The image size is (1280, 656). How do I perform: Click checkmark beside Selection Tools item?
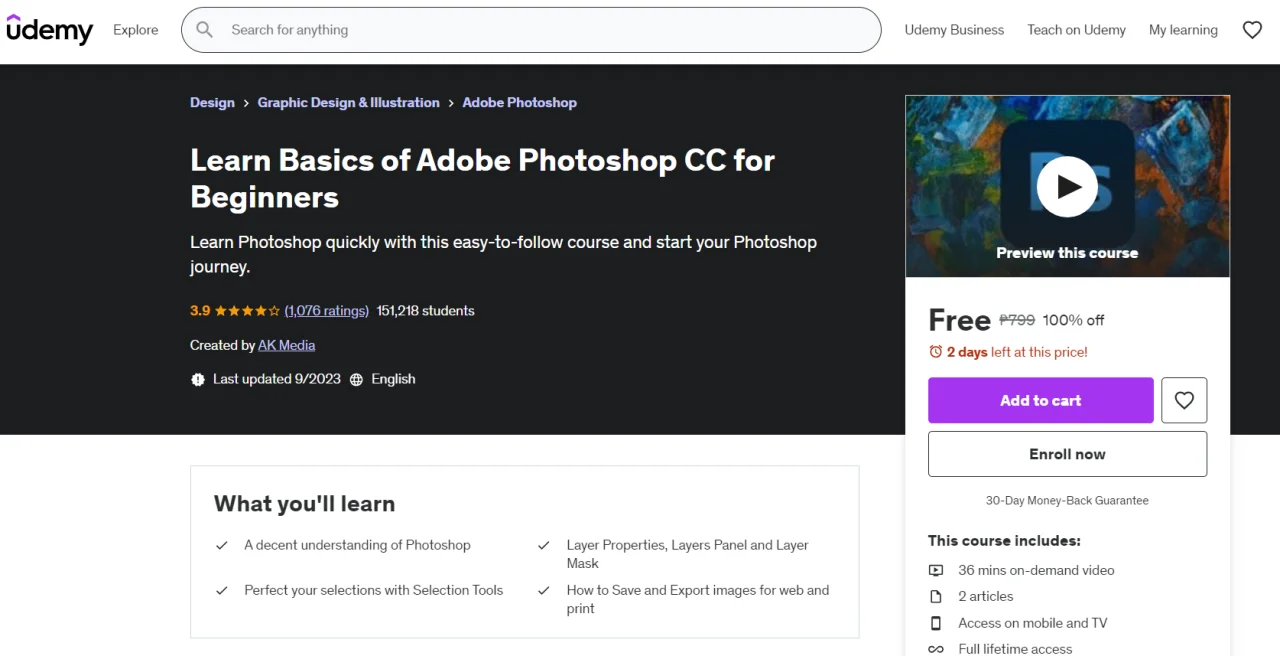222,591
